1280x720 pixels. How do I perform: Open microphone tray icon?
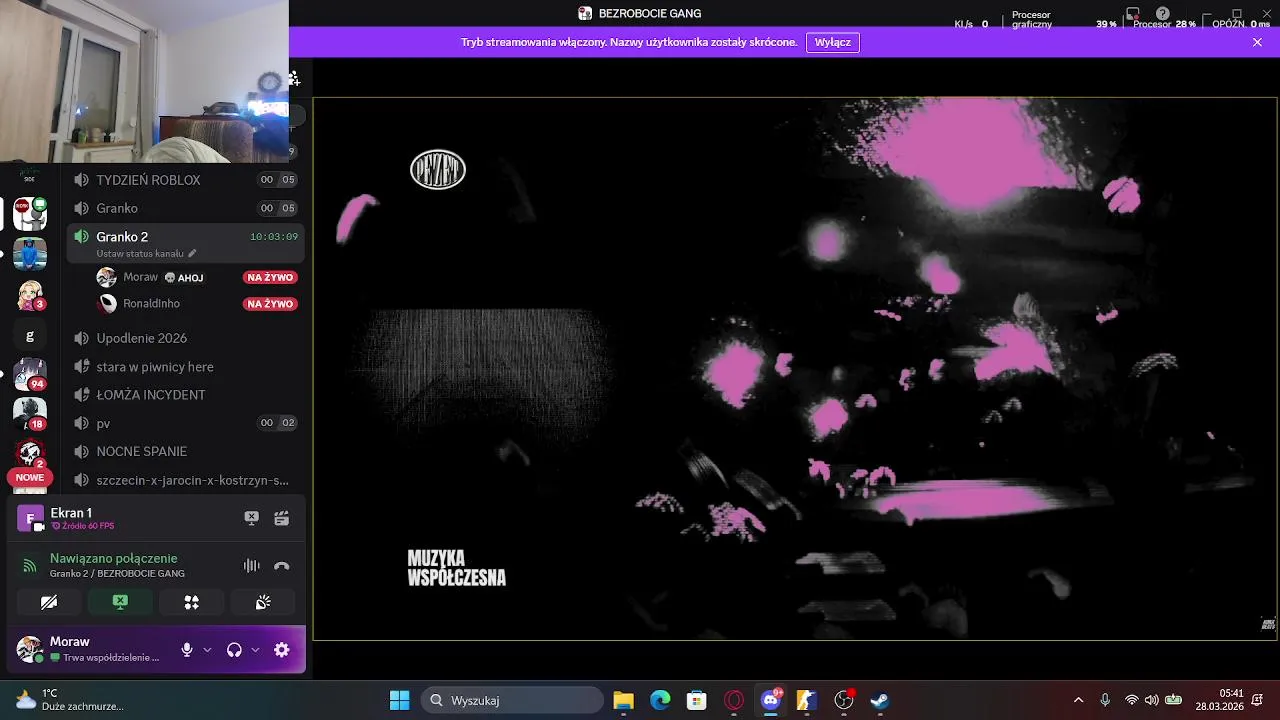click(x=1105, y=700)
